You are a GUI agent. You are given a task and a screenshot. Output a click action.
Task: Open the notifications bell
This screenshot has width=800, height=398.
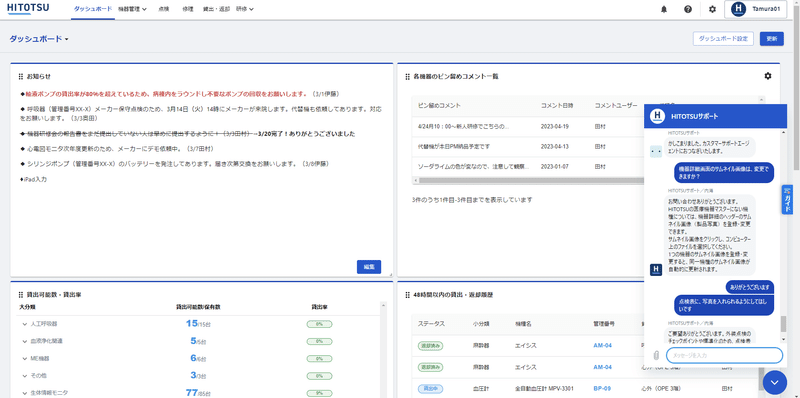tap(664, 9)
